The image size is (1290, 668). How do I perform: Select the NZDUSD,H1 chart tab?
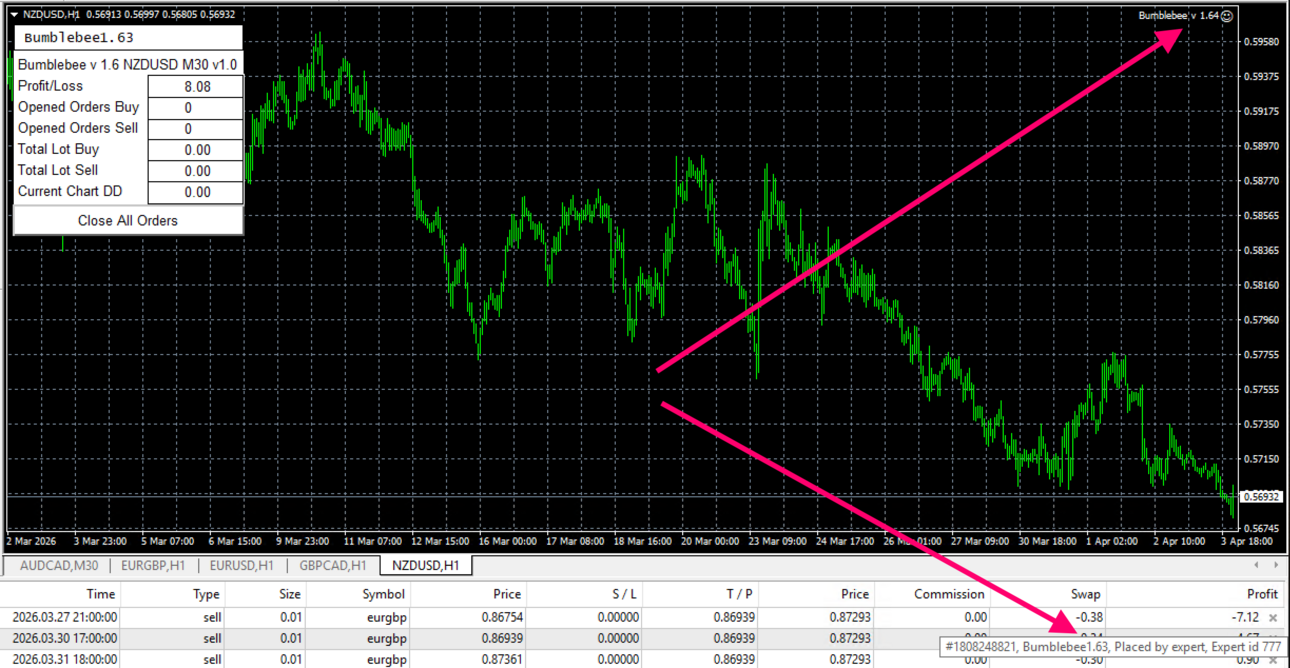point(425,565)
